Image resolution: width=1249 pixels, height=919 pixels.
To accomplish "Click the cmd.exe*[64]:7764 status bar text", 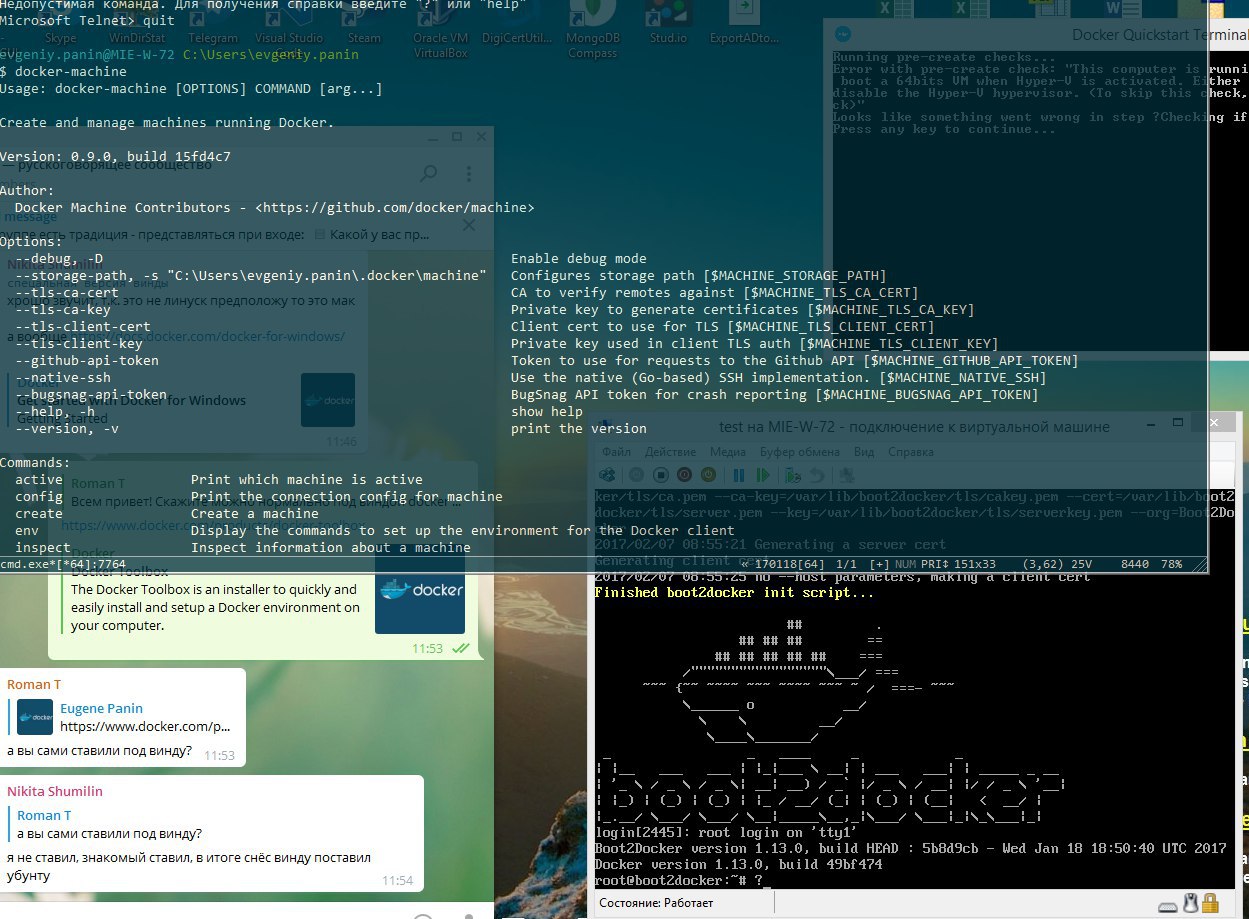I will click(x=62, y=565).
